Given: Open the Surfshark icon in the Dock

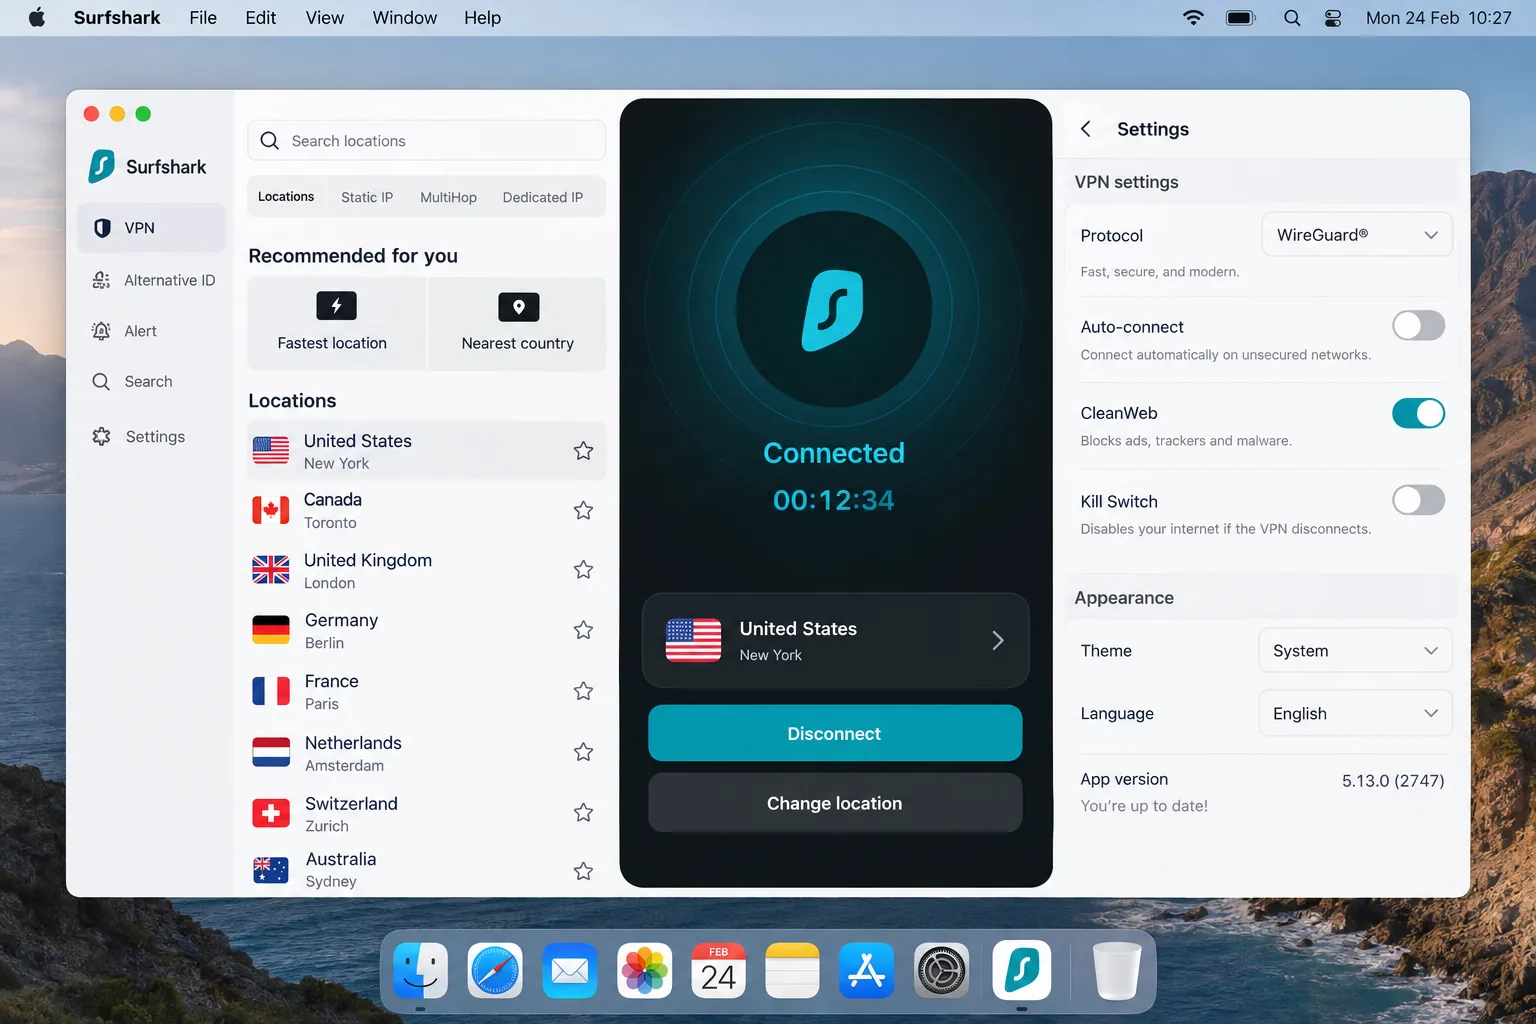Looking at the screenshot, I should (1021, 970).
